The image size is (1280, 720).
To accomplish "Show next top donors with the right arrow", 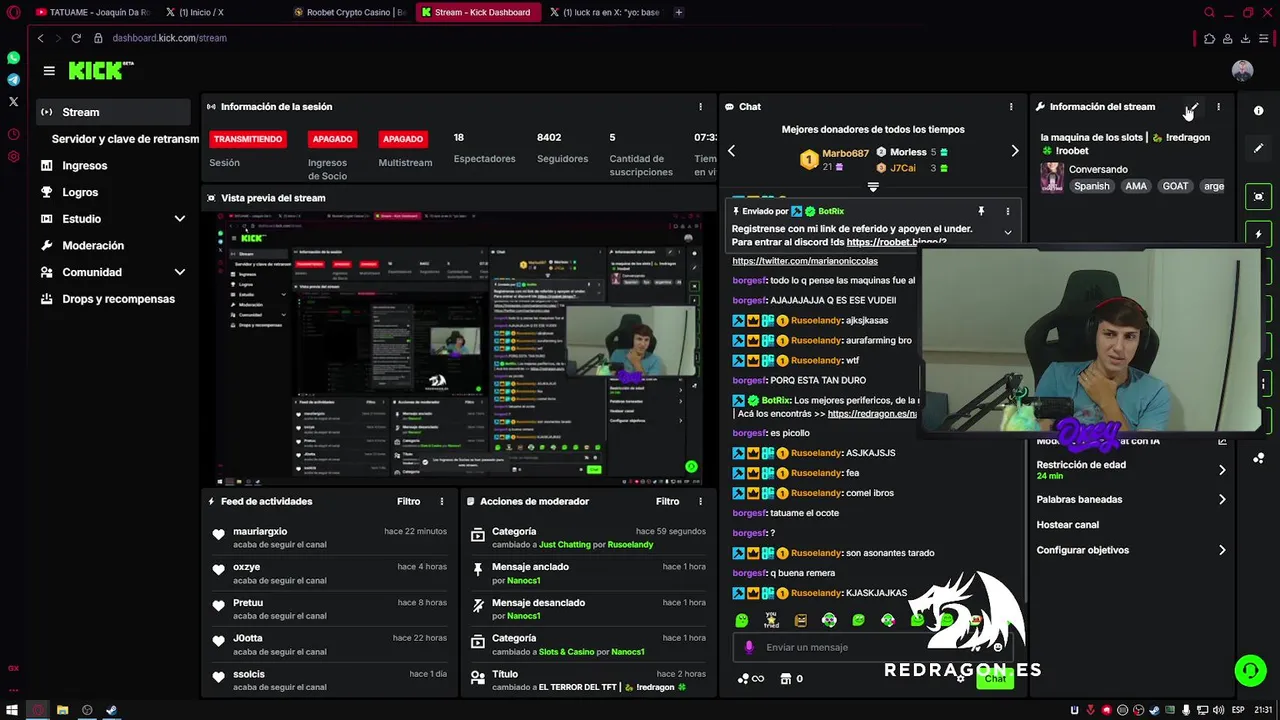I will click(x=1015, y=151).
